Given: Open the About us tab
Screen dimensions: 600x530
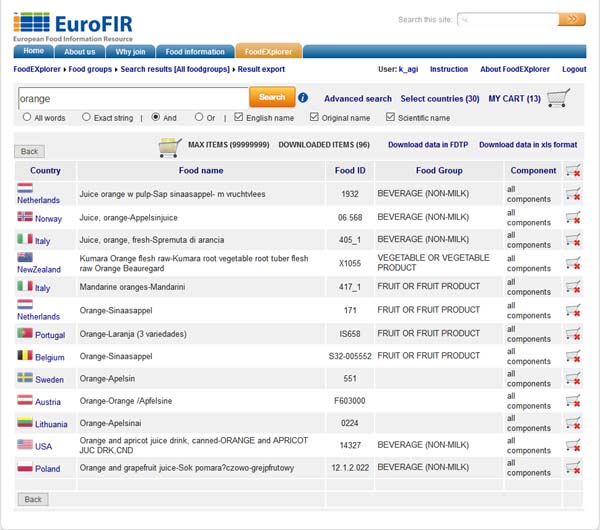Looking at the screenshot, I should tap(80, 51).
